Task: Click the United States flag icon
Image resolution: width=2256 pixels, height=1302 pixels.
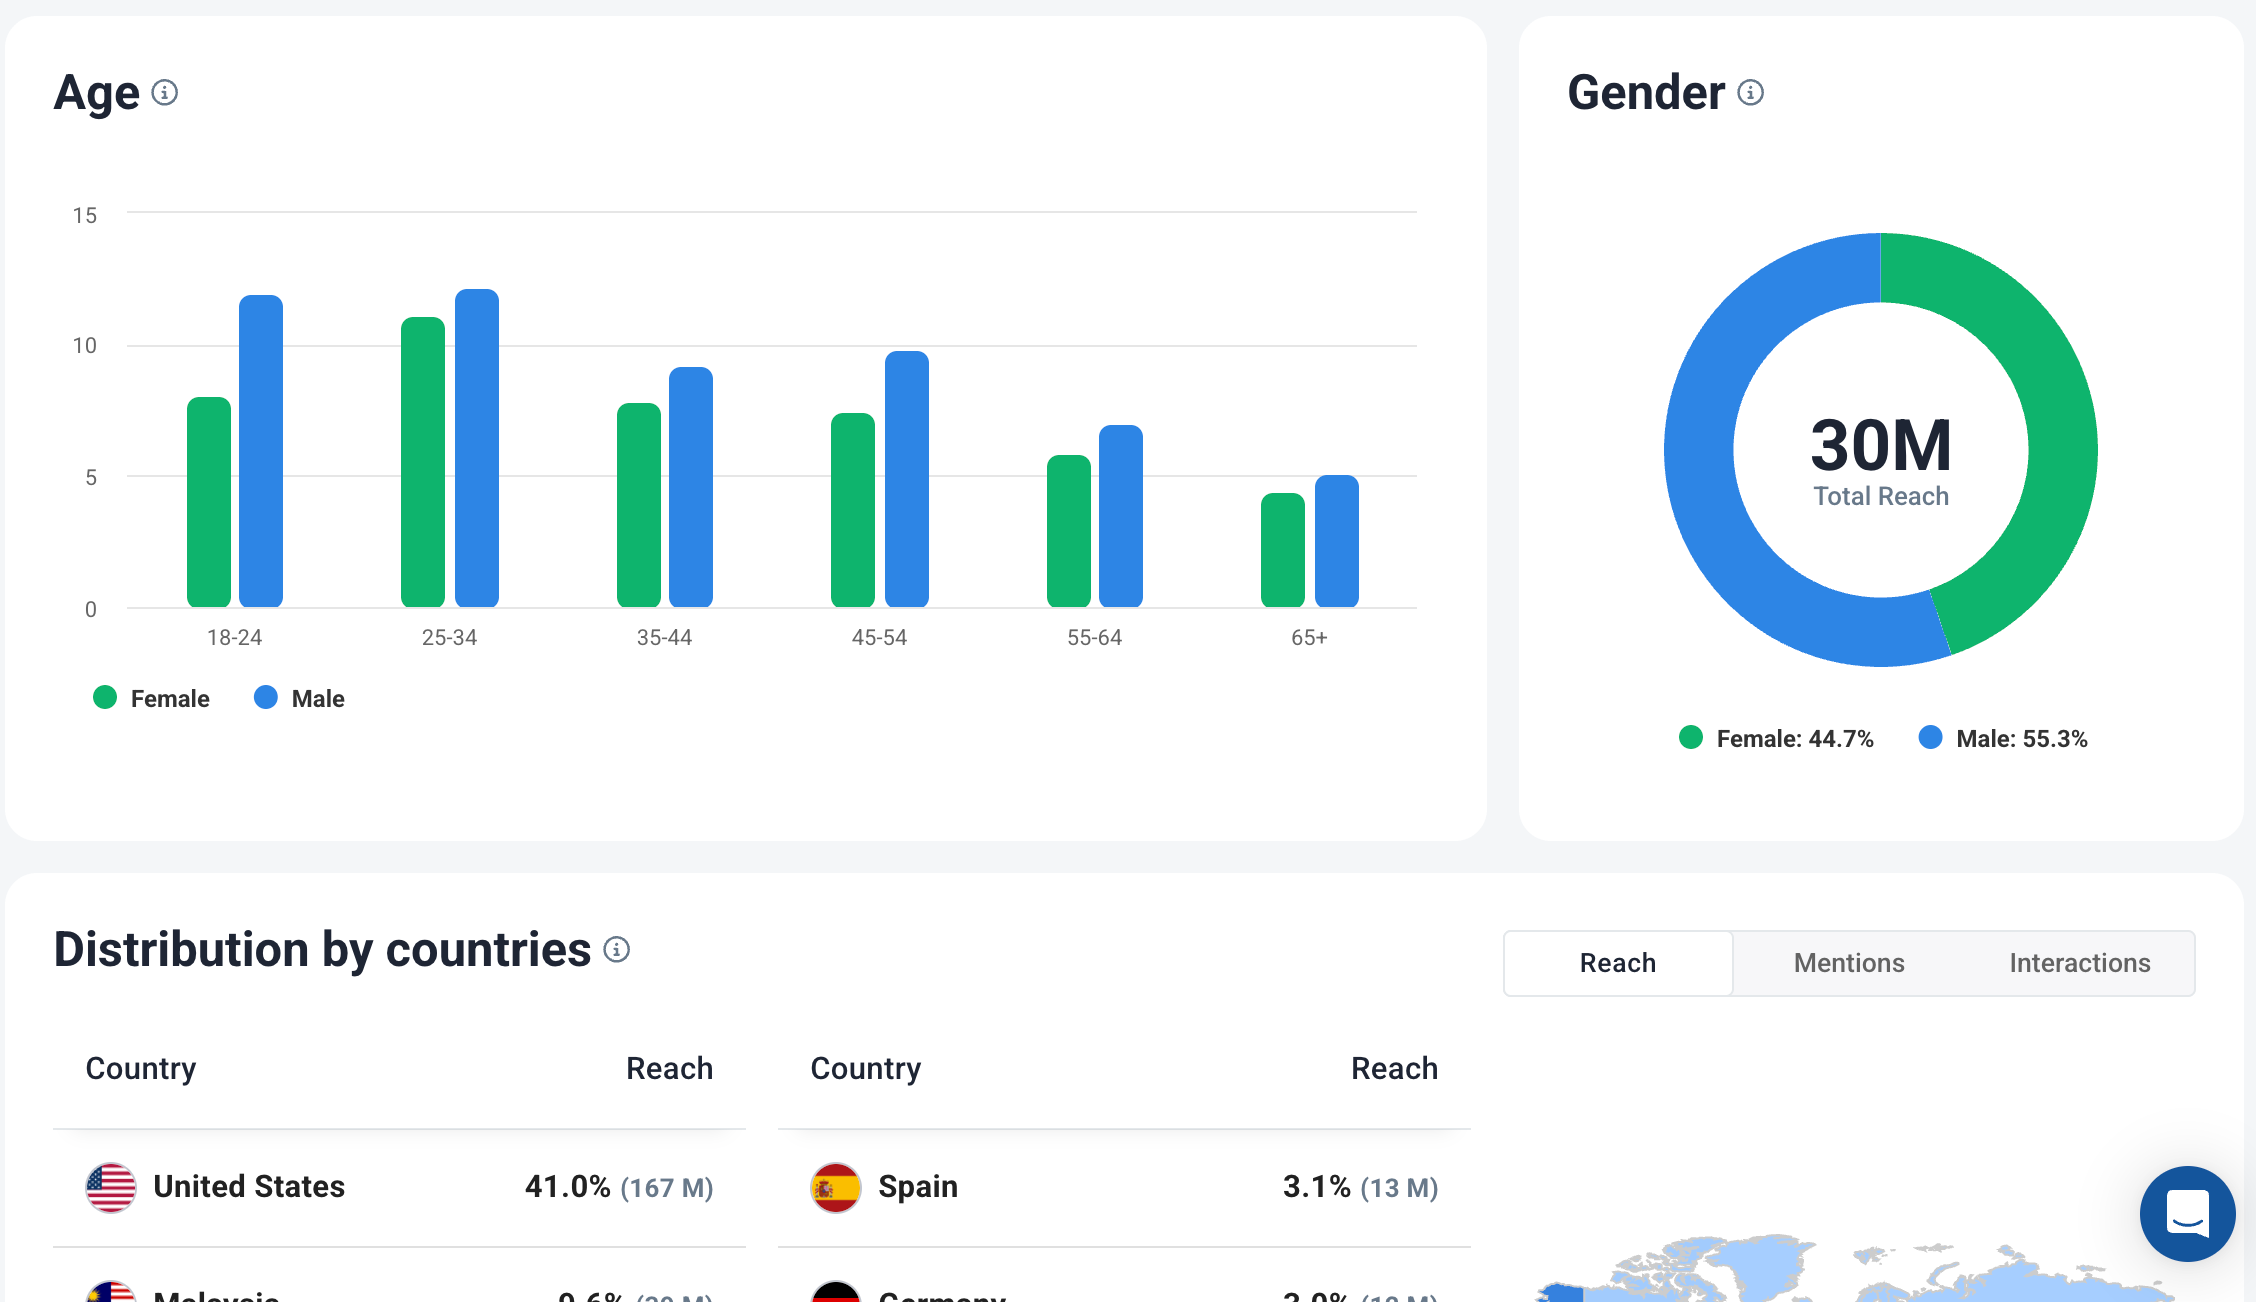Action: point(110,1187)
